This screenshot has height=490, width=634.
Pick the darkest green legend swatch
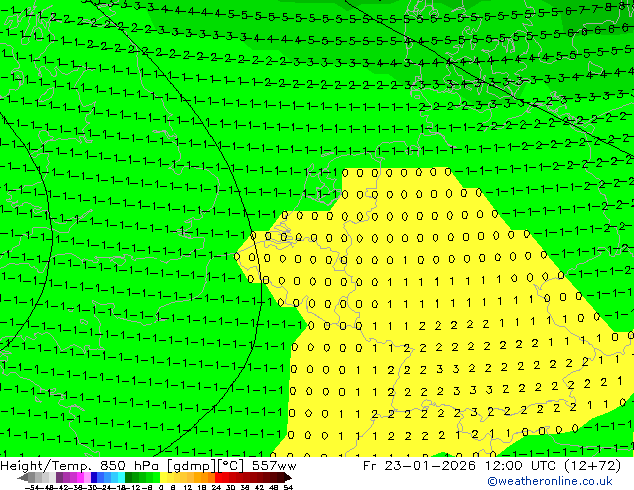pos(129,477)
